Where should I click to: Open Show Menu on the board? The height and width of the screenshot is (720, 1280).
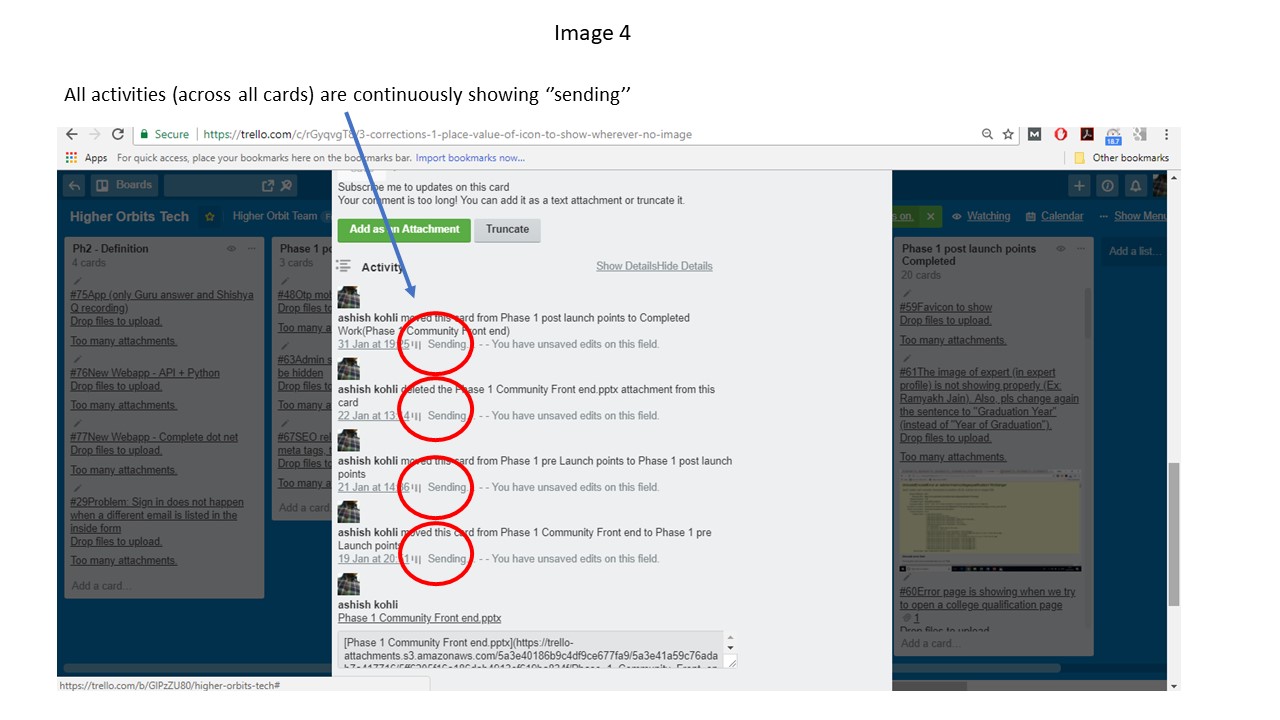tap(1133, 216)
